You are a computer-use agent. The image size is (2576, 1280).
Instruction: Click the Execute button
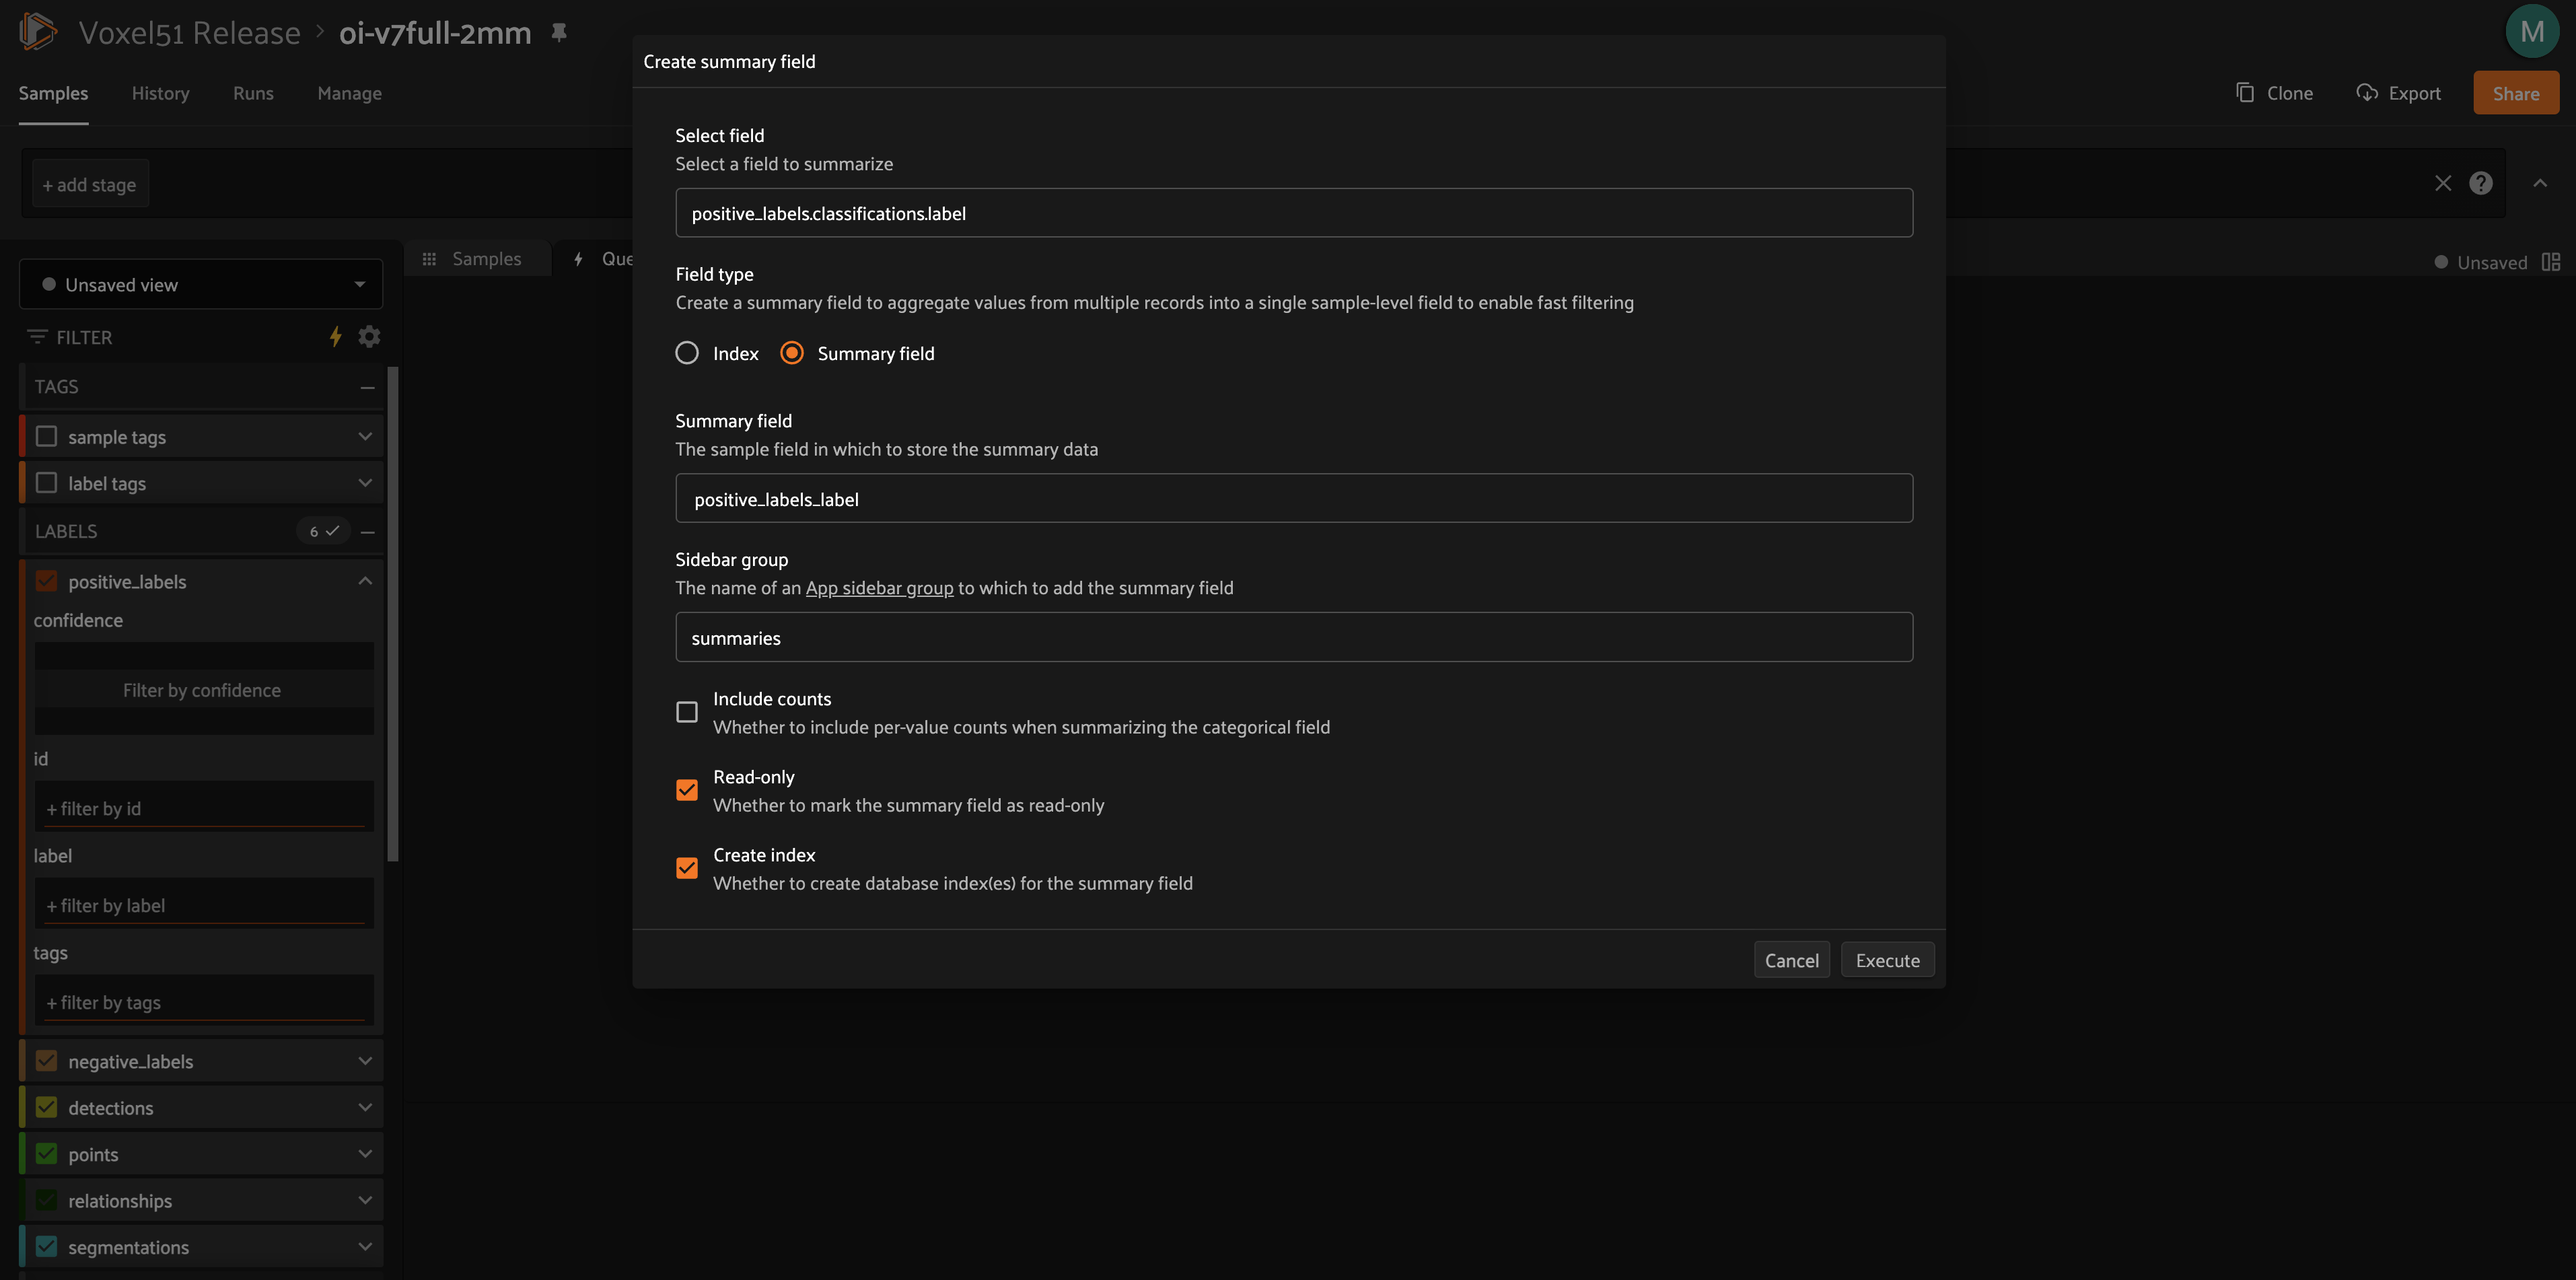[1887, 960]
